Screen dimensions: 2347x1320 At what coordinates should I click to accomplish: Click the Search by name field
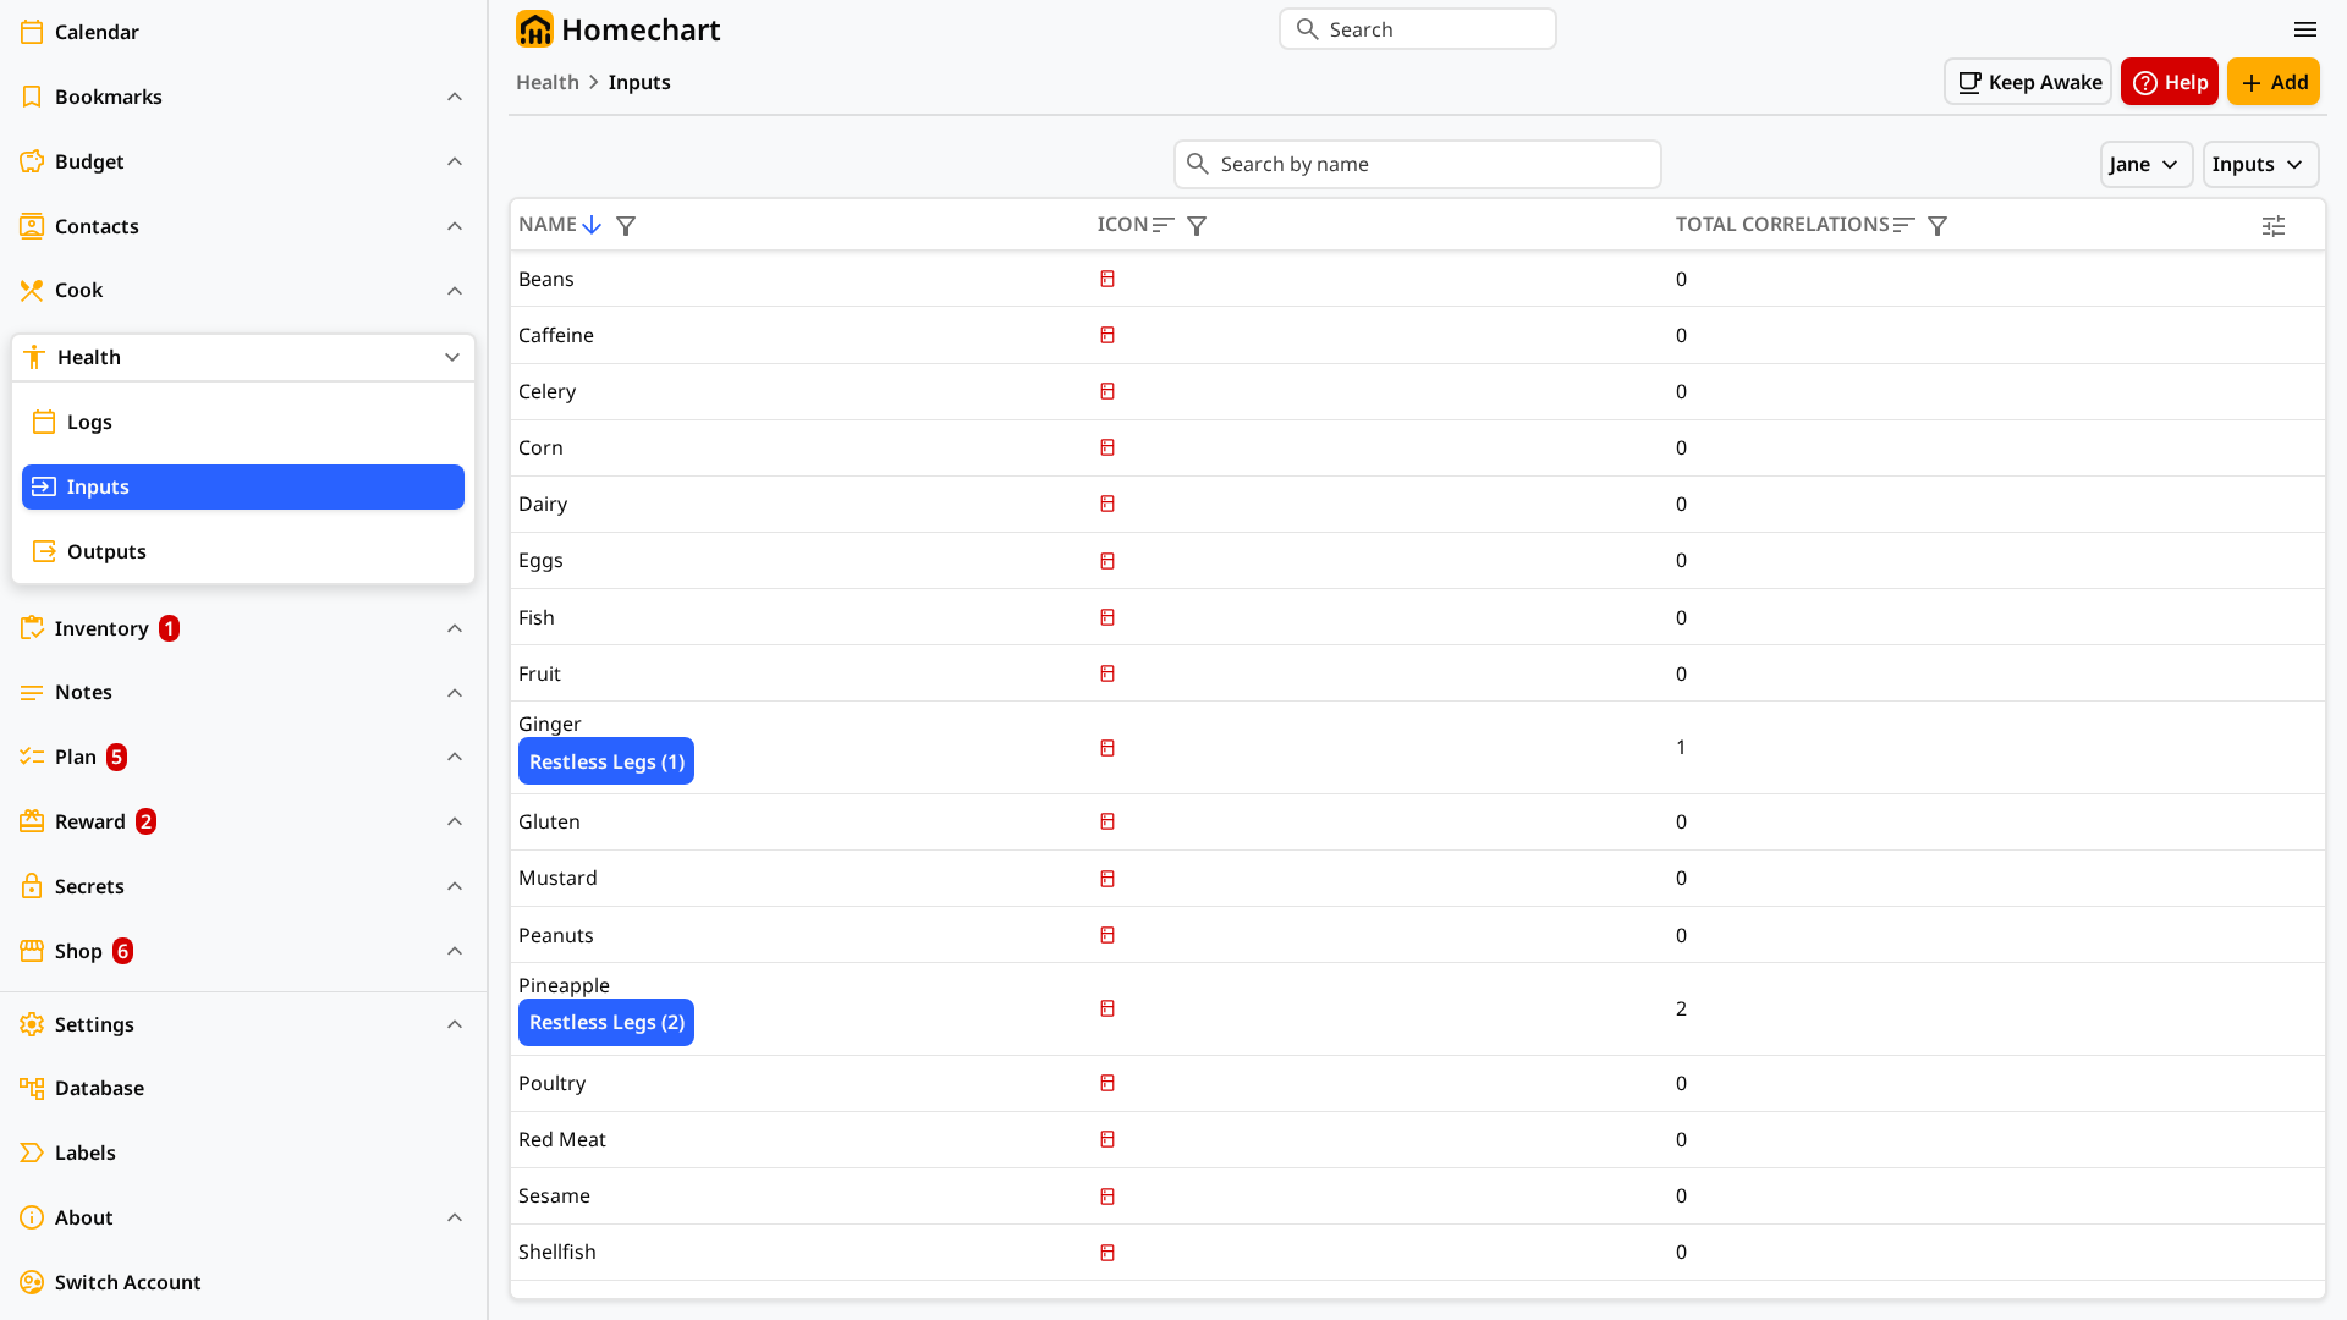coord(1418,164)
